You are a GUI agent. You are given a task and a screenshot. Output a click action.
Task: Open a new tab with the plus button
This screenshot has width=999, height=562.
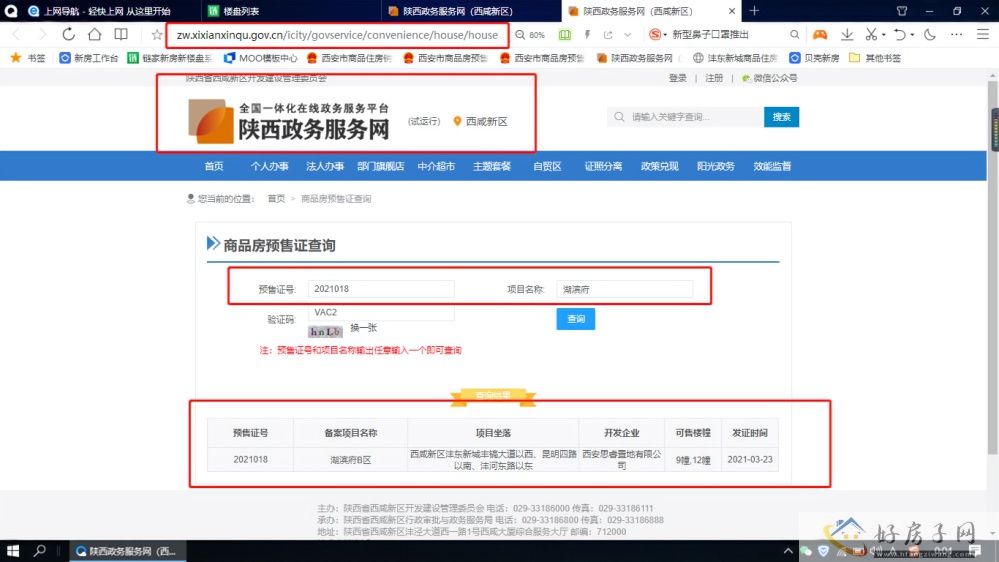754,11
